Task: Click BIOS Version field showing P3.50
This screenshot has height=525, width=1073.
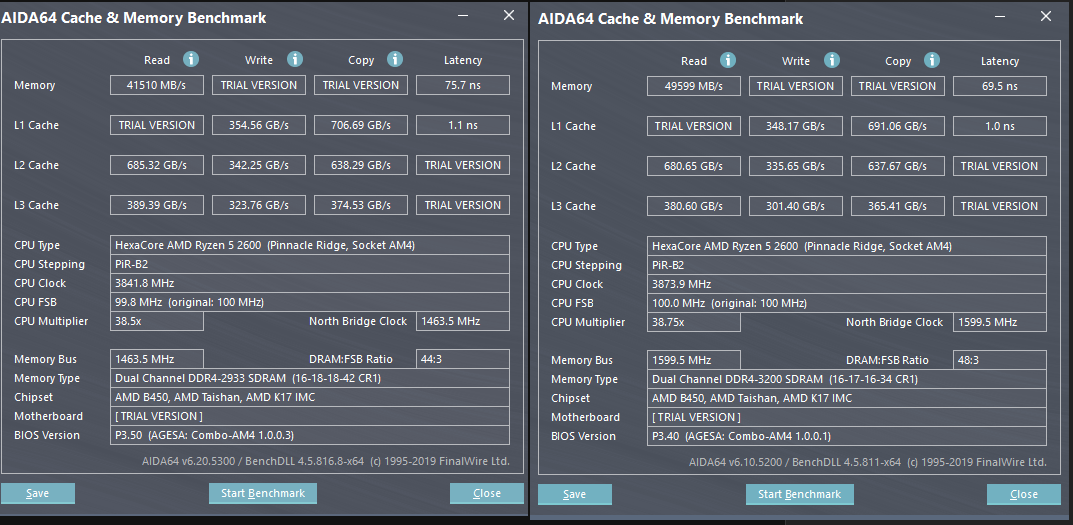Action: [x=310, y=435]
